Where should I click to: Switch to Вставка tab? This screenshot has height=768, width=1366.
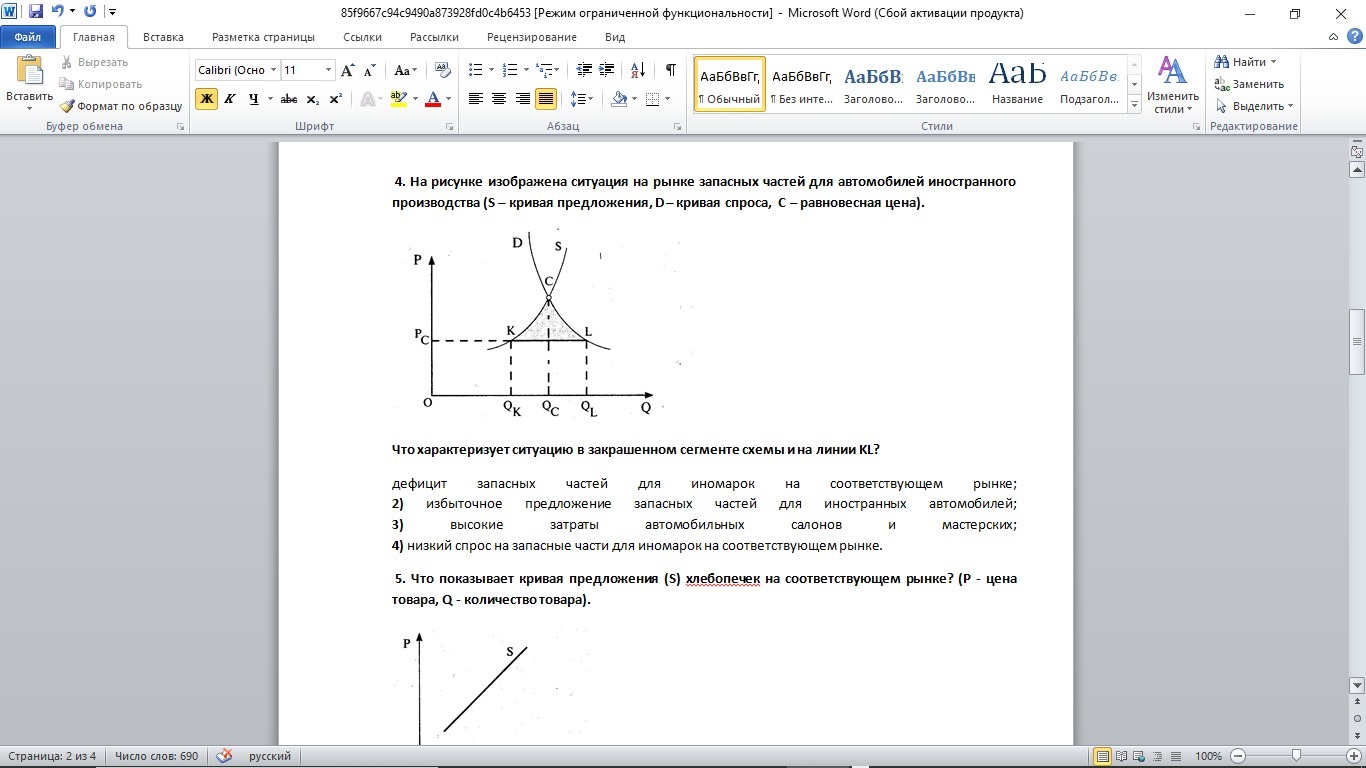tap(163, 37)
